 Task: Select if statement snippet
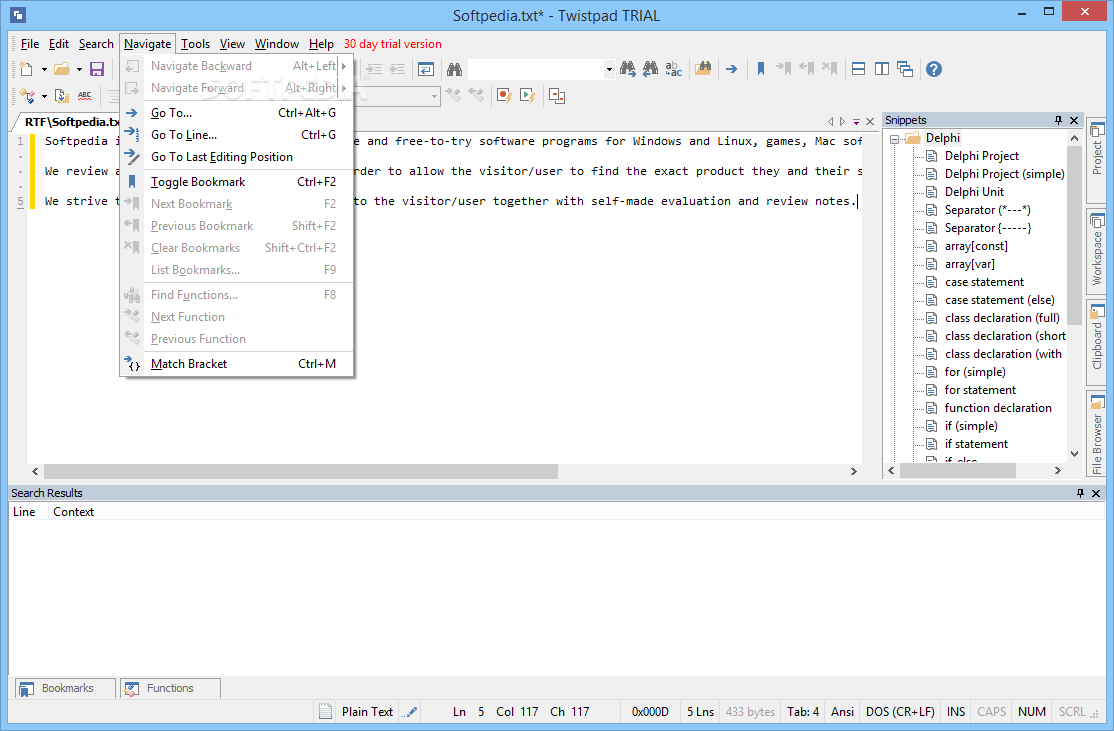point(976,444)
